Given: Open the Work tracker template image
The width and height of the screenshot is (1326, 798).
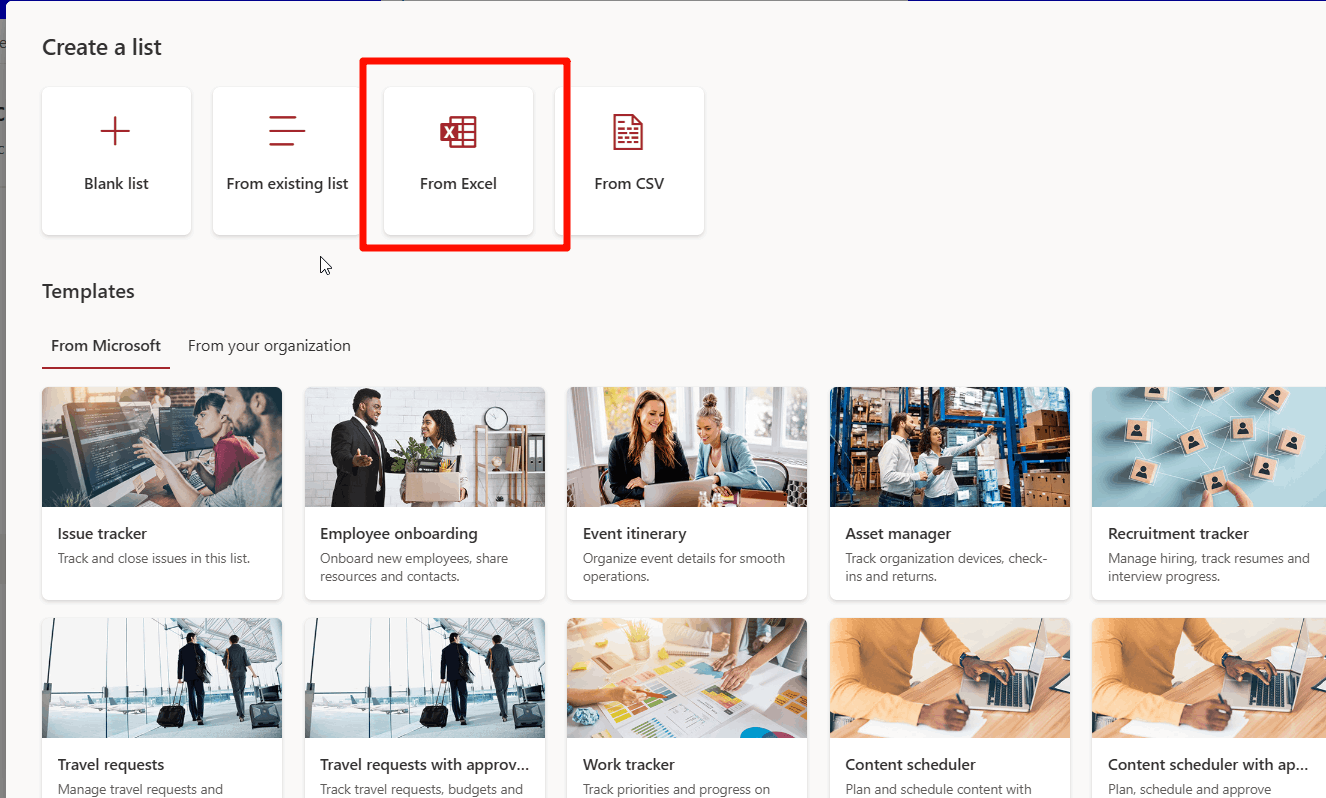Looking at the screenshot, I should [687, 678].
